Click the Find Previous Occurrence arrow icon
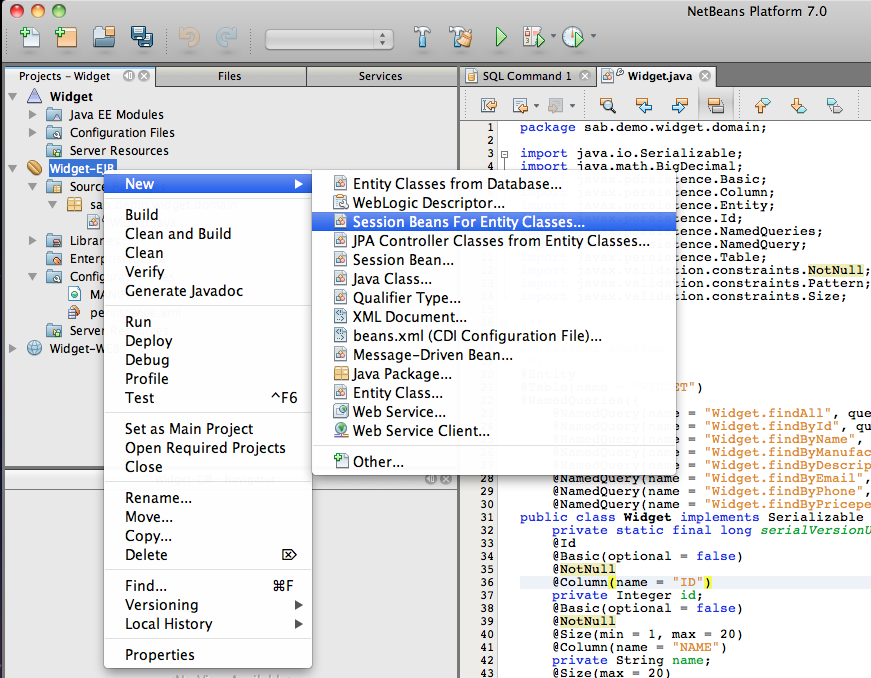Viewport: 871px width, 678px height. [643, 104]
